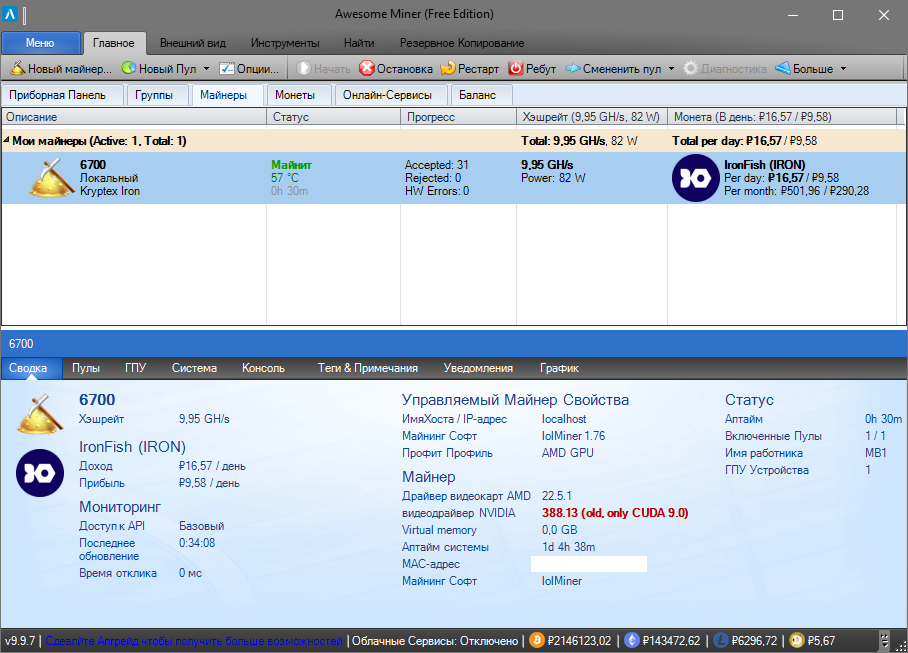
Task: Click the Остановка button label
Action: coord(405,69)
